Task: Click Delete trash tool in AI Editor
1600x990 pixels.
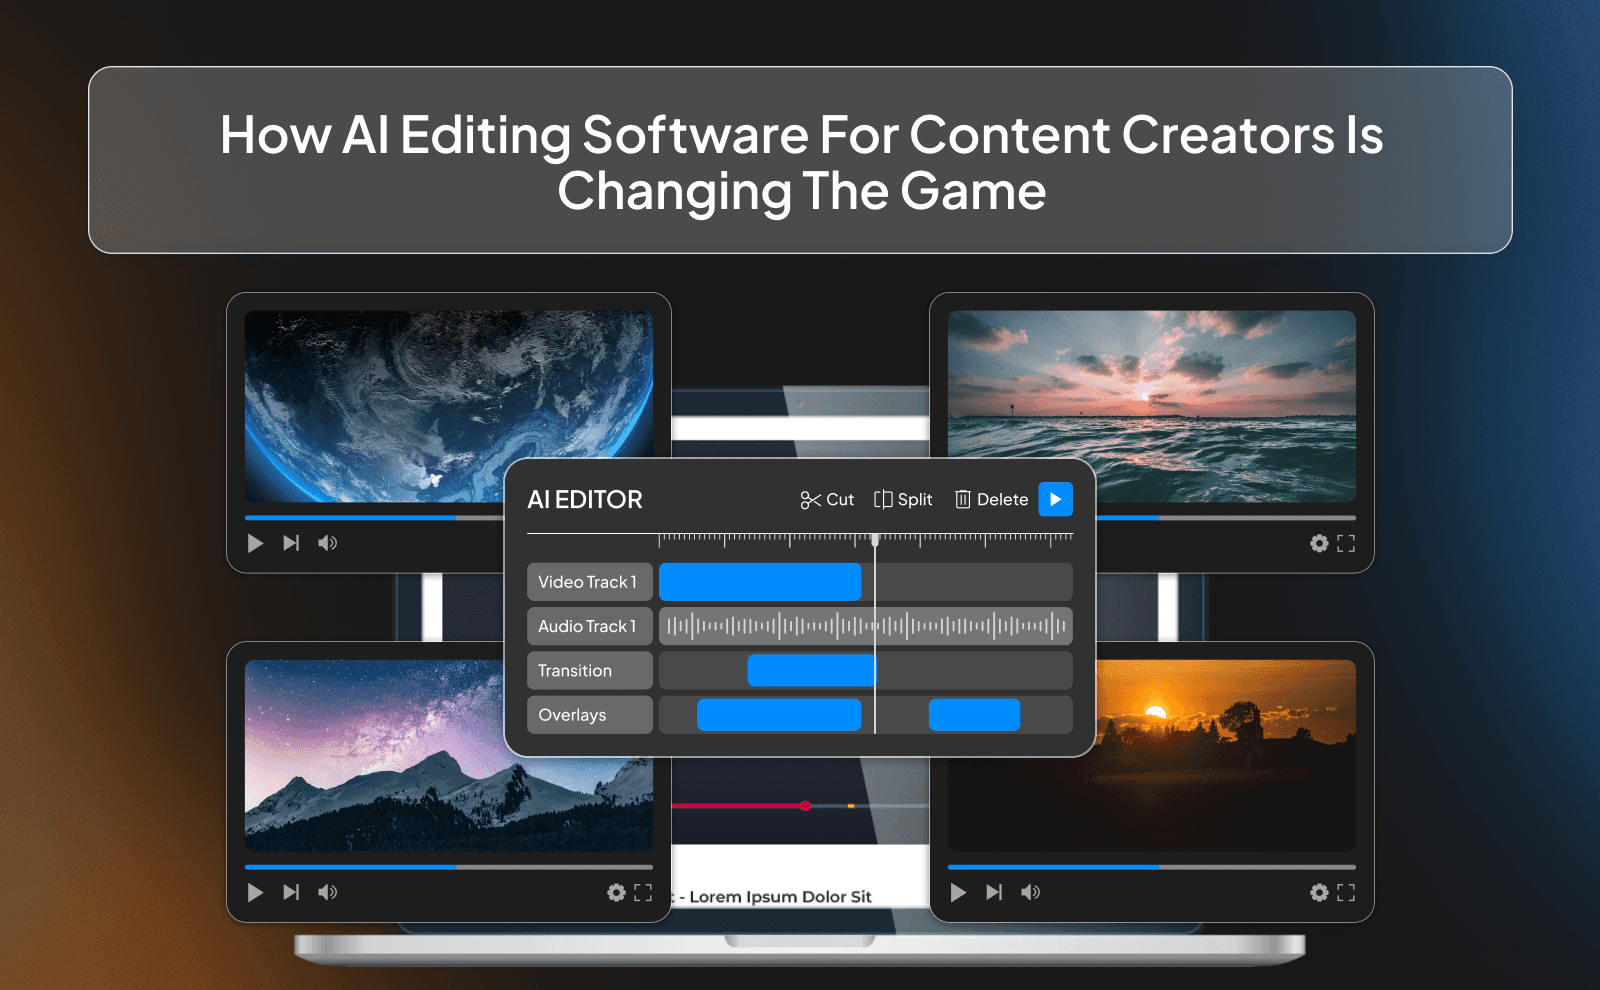Action: click(992, 500)
